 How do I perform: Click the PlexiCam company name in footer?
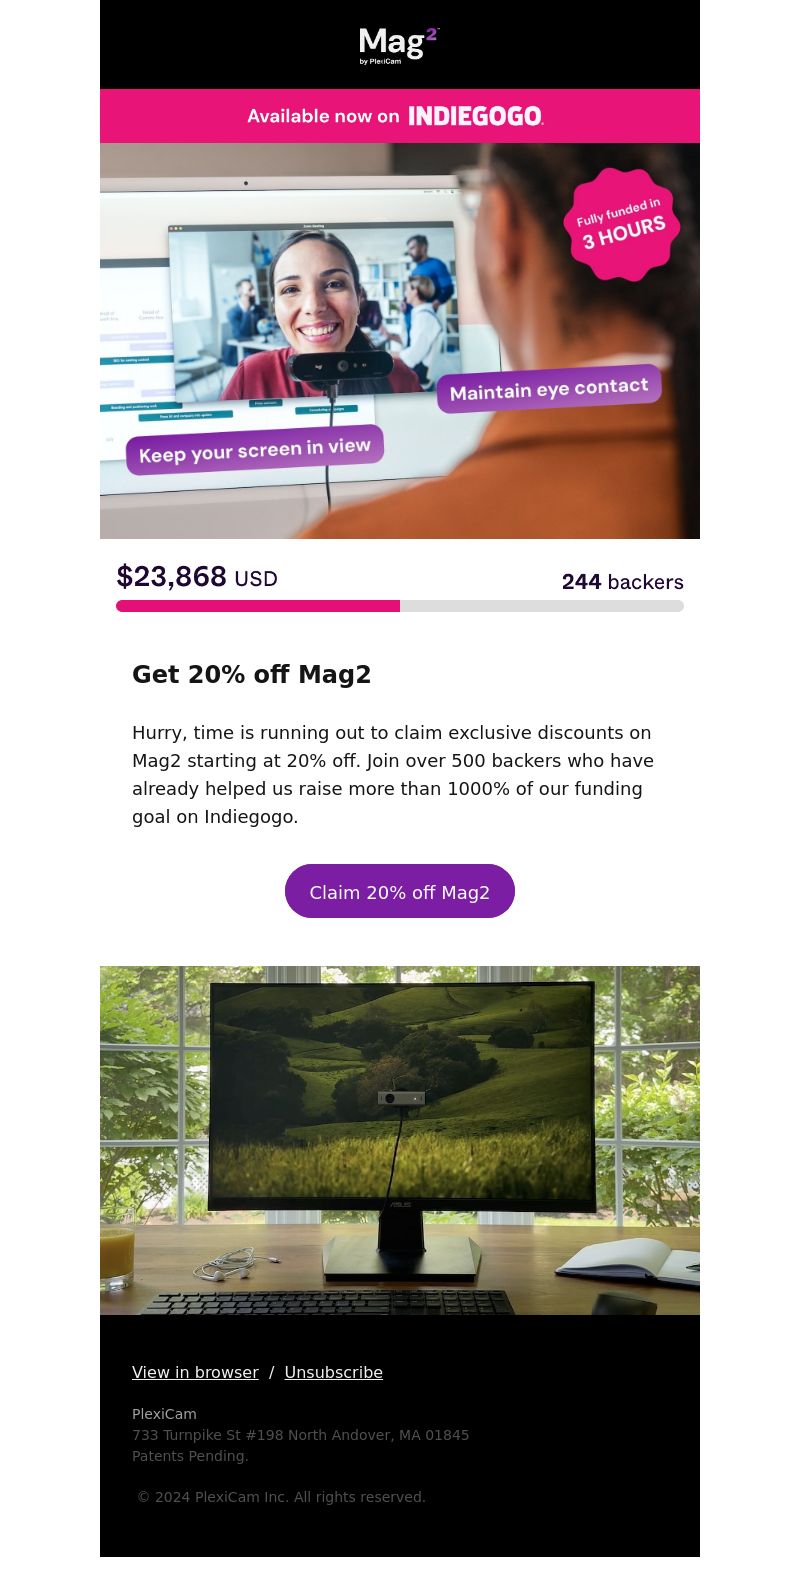[x=164, y=1414]
